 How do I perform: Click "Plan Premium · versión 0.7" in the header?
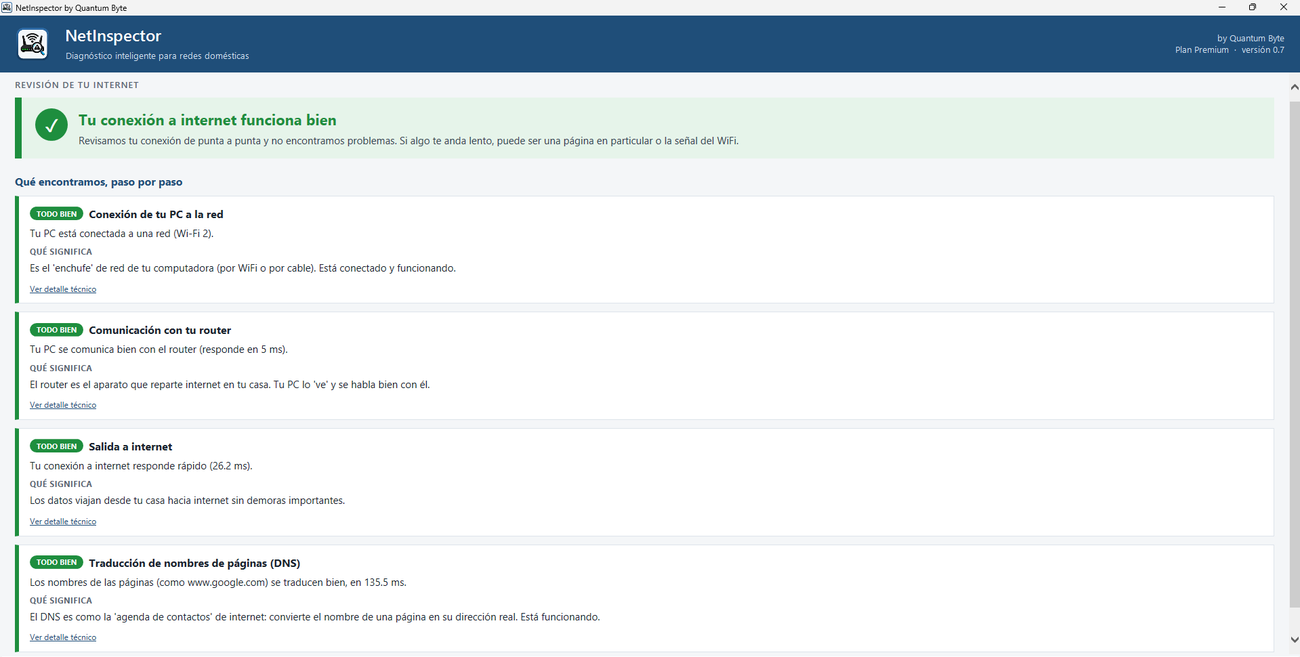click(x=1229, y=50)
